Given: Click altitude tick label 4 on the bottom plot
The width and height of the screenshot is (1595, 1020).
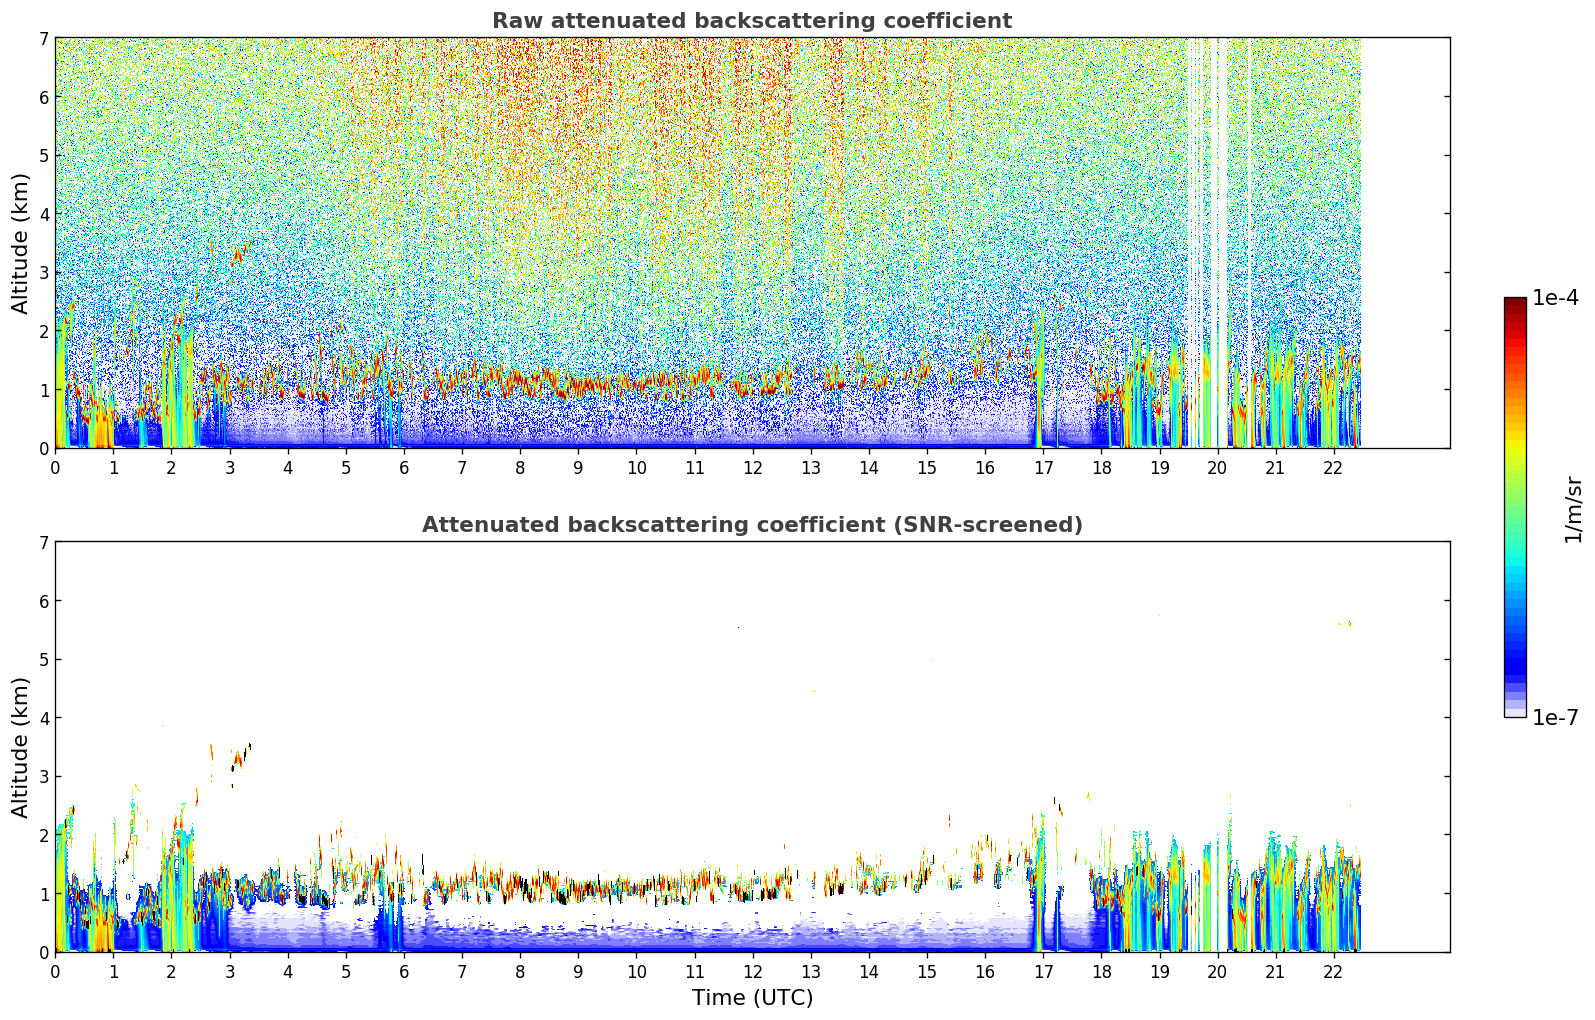Looking at the screenshot, I should coord(44,718).
